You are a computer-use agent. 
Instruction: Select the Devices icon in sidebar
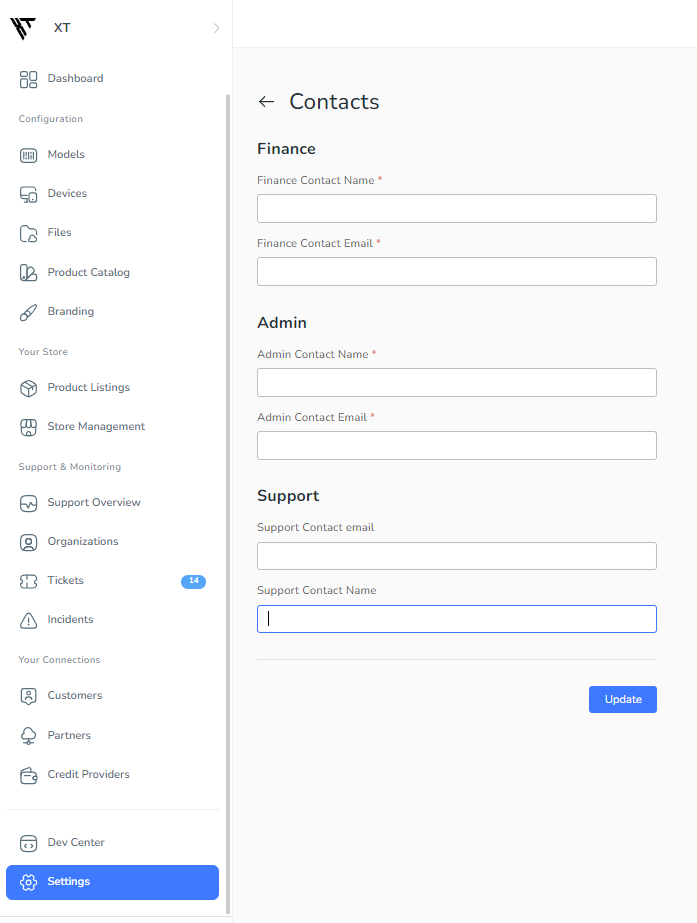click(x=28, y=194)
